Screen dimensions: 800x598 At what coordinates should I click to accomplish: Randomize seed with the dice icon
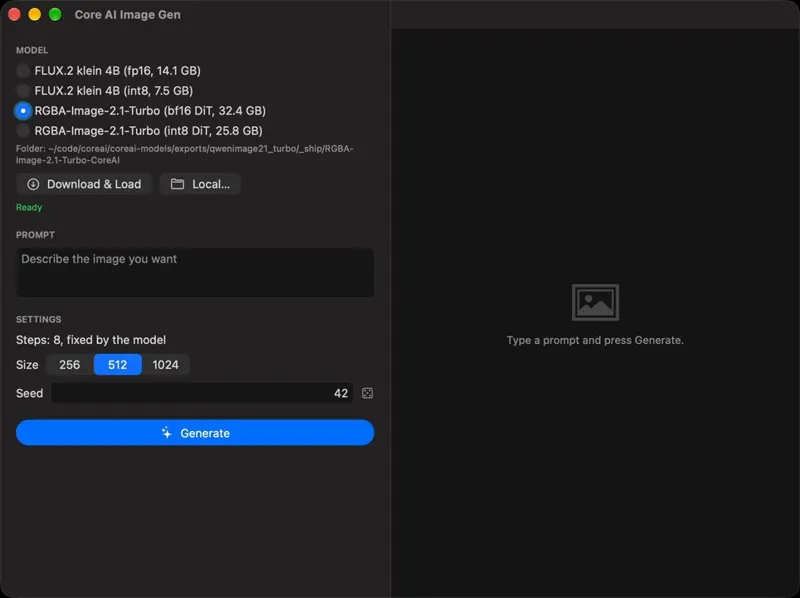click(367, 393)
